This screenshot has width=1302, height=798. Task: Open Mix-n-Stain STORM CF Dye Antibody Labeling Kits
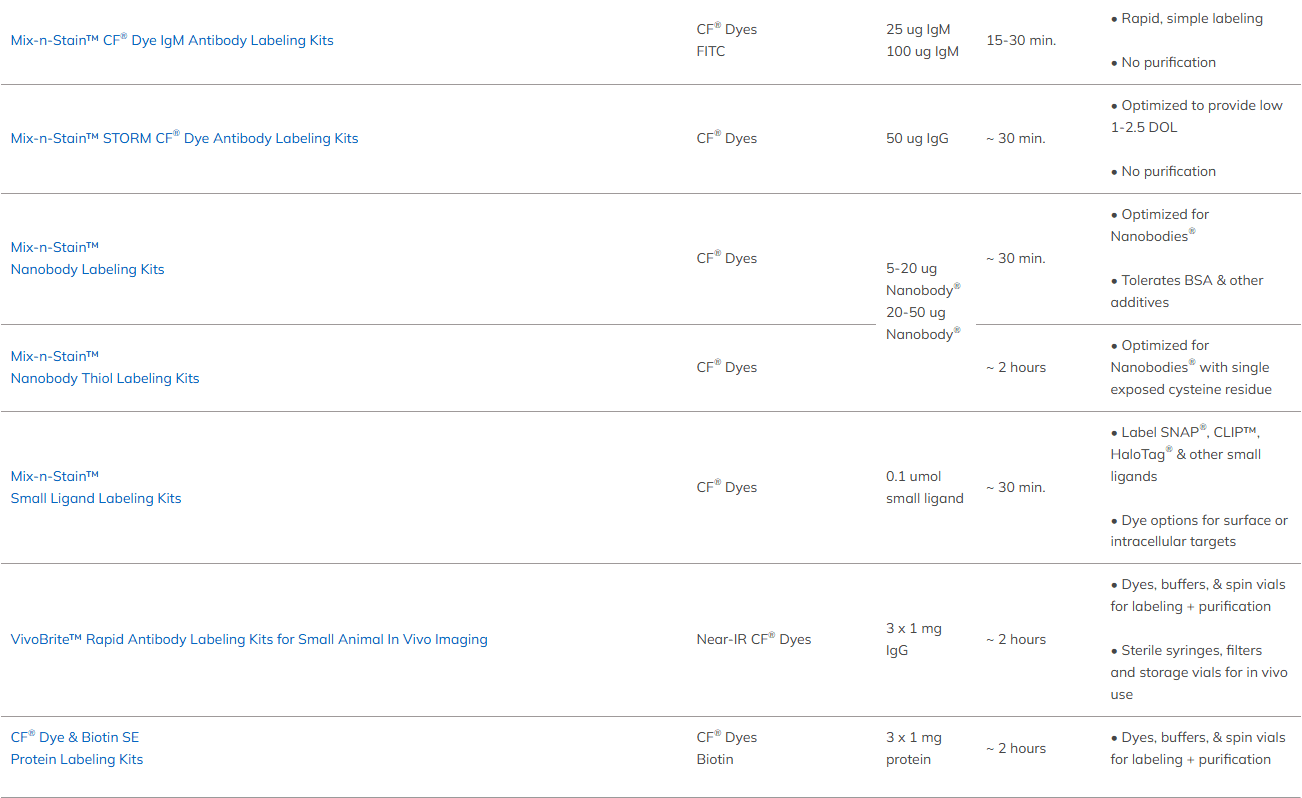[184, 139]
